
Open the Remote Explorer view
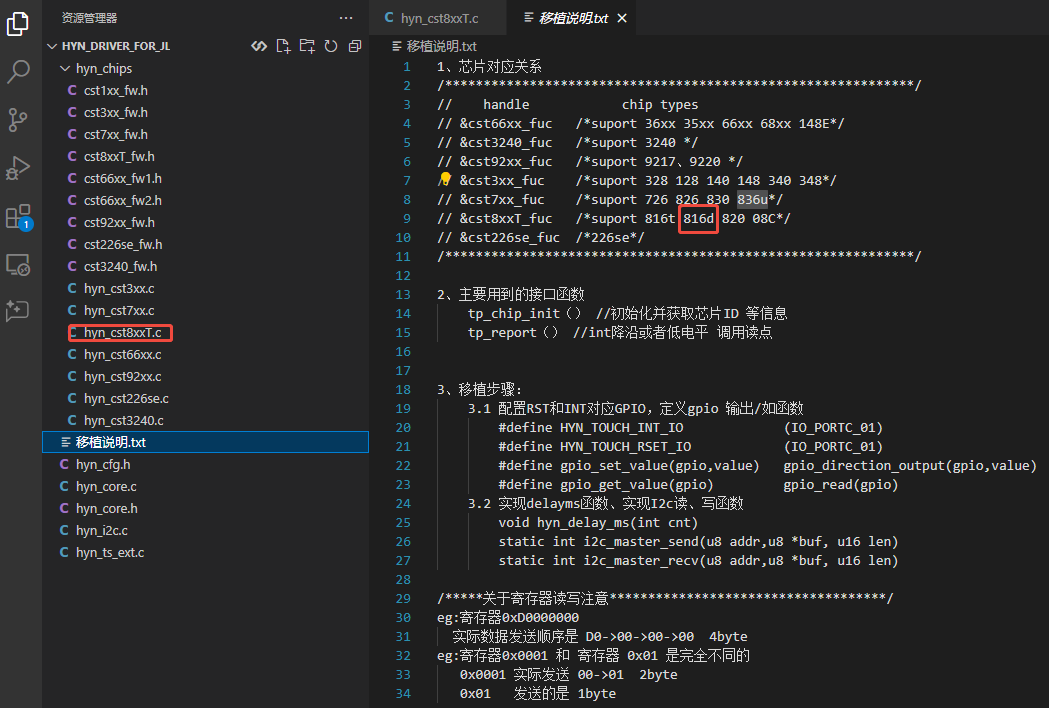coord(18,265)
